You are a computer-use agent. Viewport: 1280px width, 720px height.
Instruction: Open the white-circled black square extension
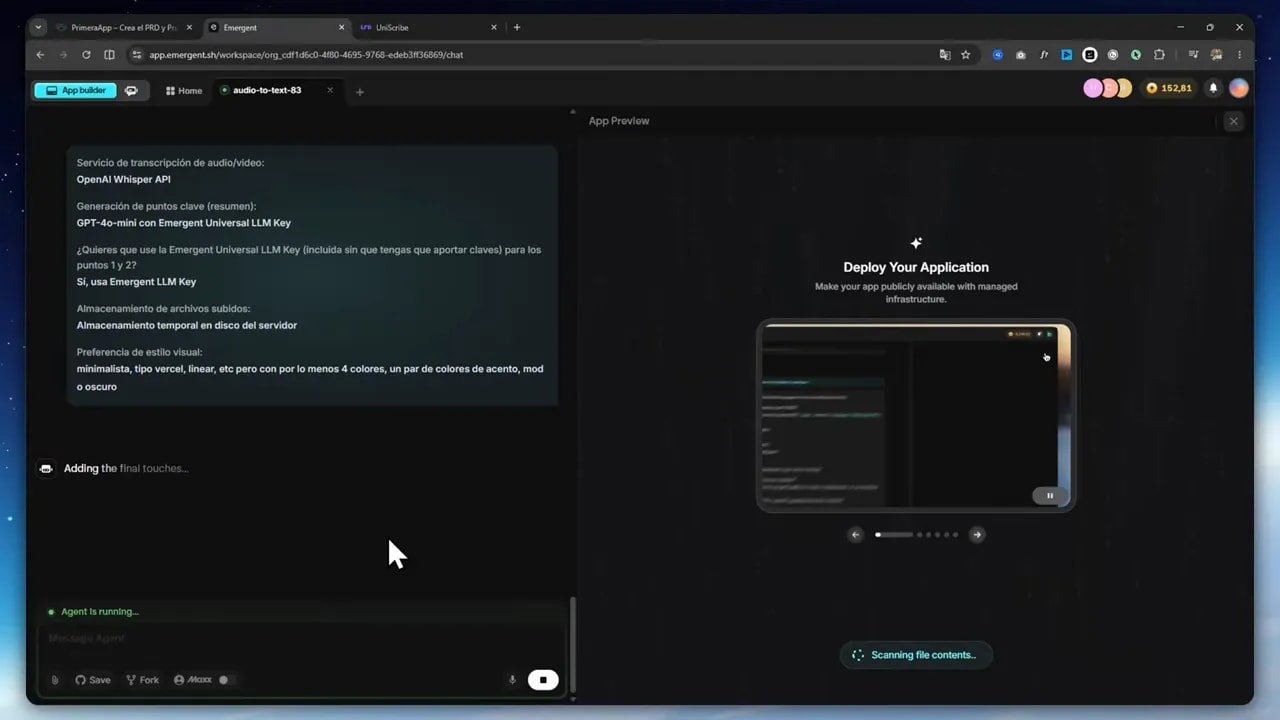pyautogui.click(x=1090, y=55)
